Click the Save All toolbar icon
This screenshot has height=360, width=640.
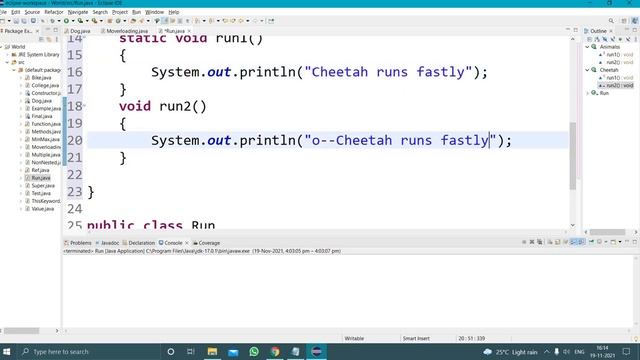(24, 21)
